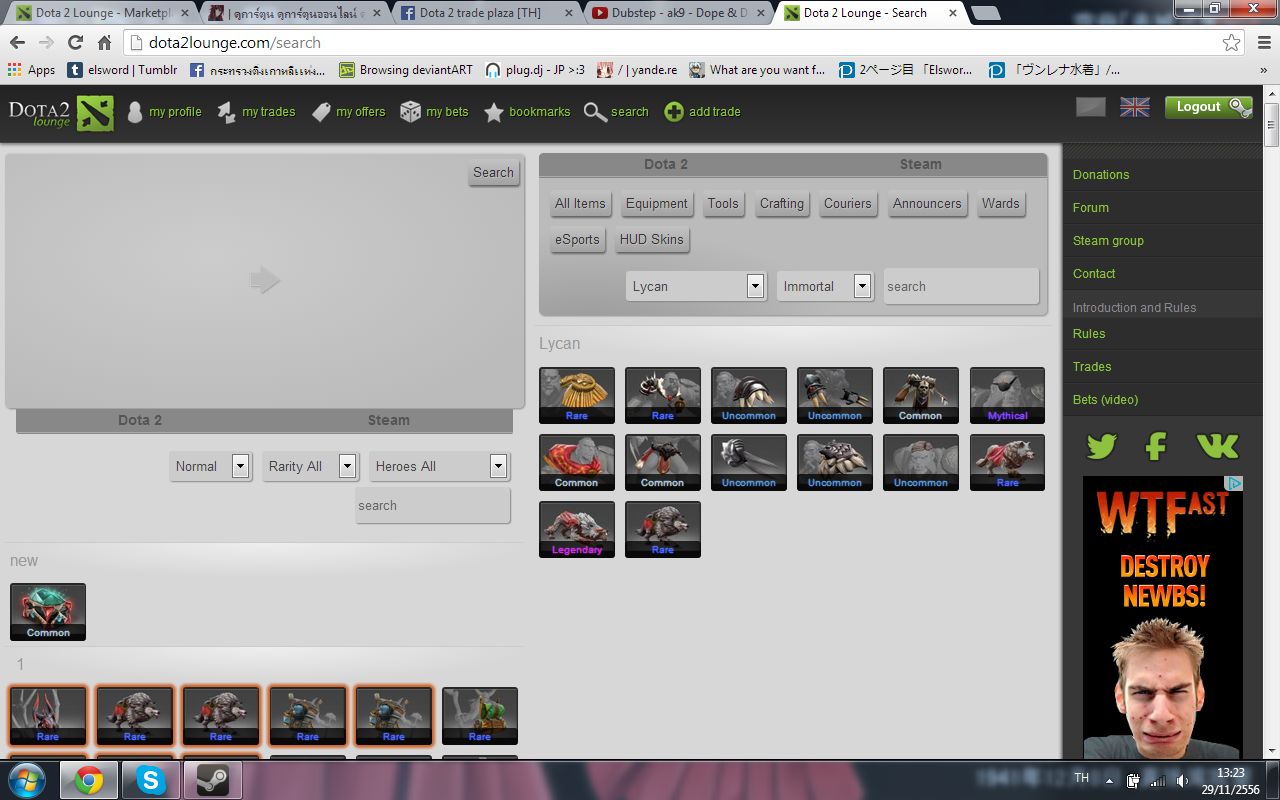Go back with the browser back arrow
The height and width of the screenshot is (800, 1280).
(17, 43)
